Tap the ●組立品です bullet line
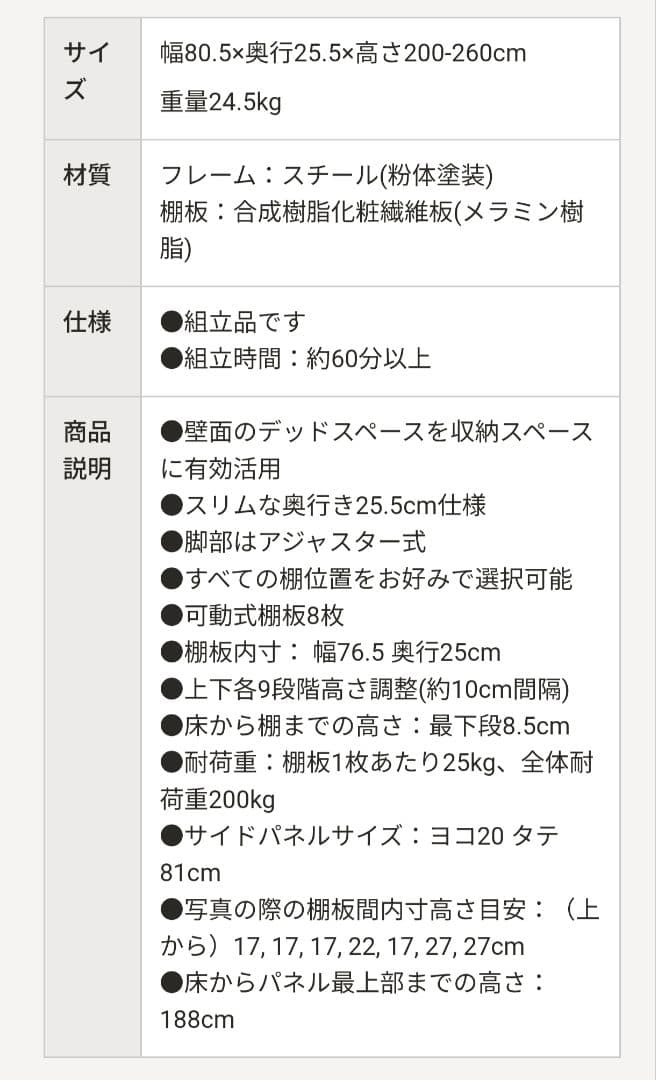656x1080 pixels. coord(233,322)
